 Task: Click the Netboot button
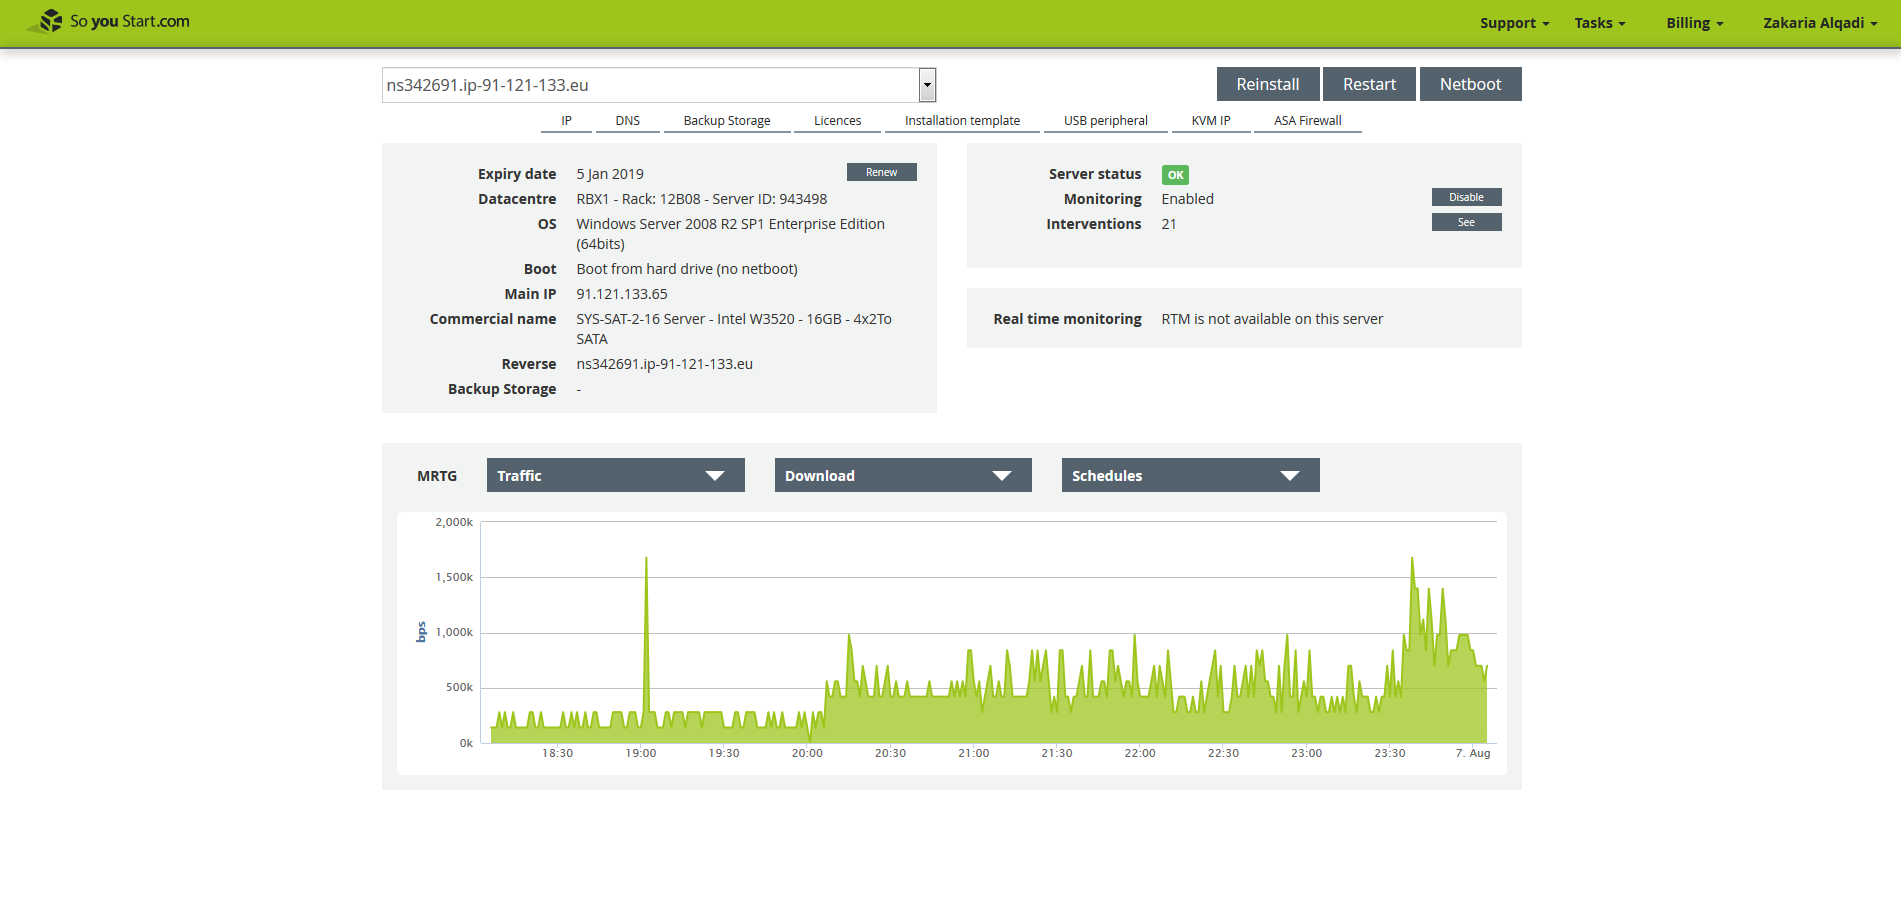[1470, 84]
